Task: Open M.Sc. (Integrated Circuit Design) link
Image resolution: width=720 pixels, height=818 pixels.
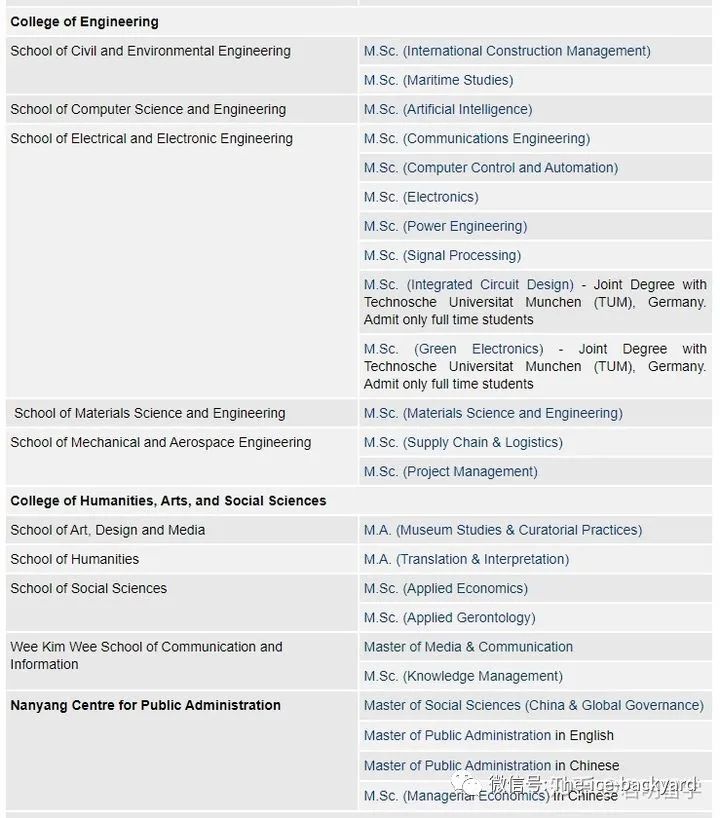Action: click(x=469, y=285)
